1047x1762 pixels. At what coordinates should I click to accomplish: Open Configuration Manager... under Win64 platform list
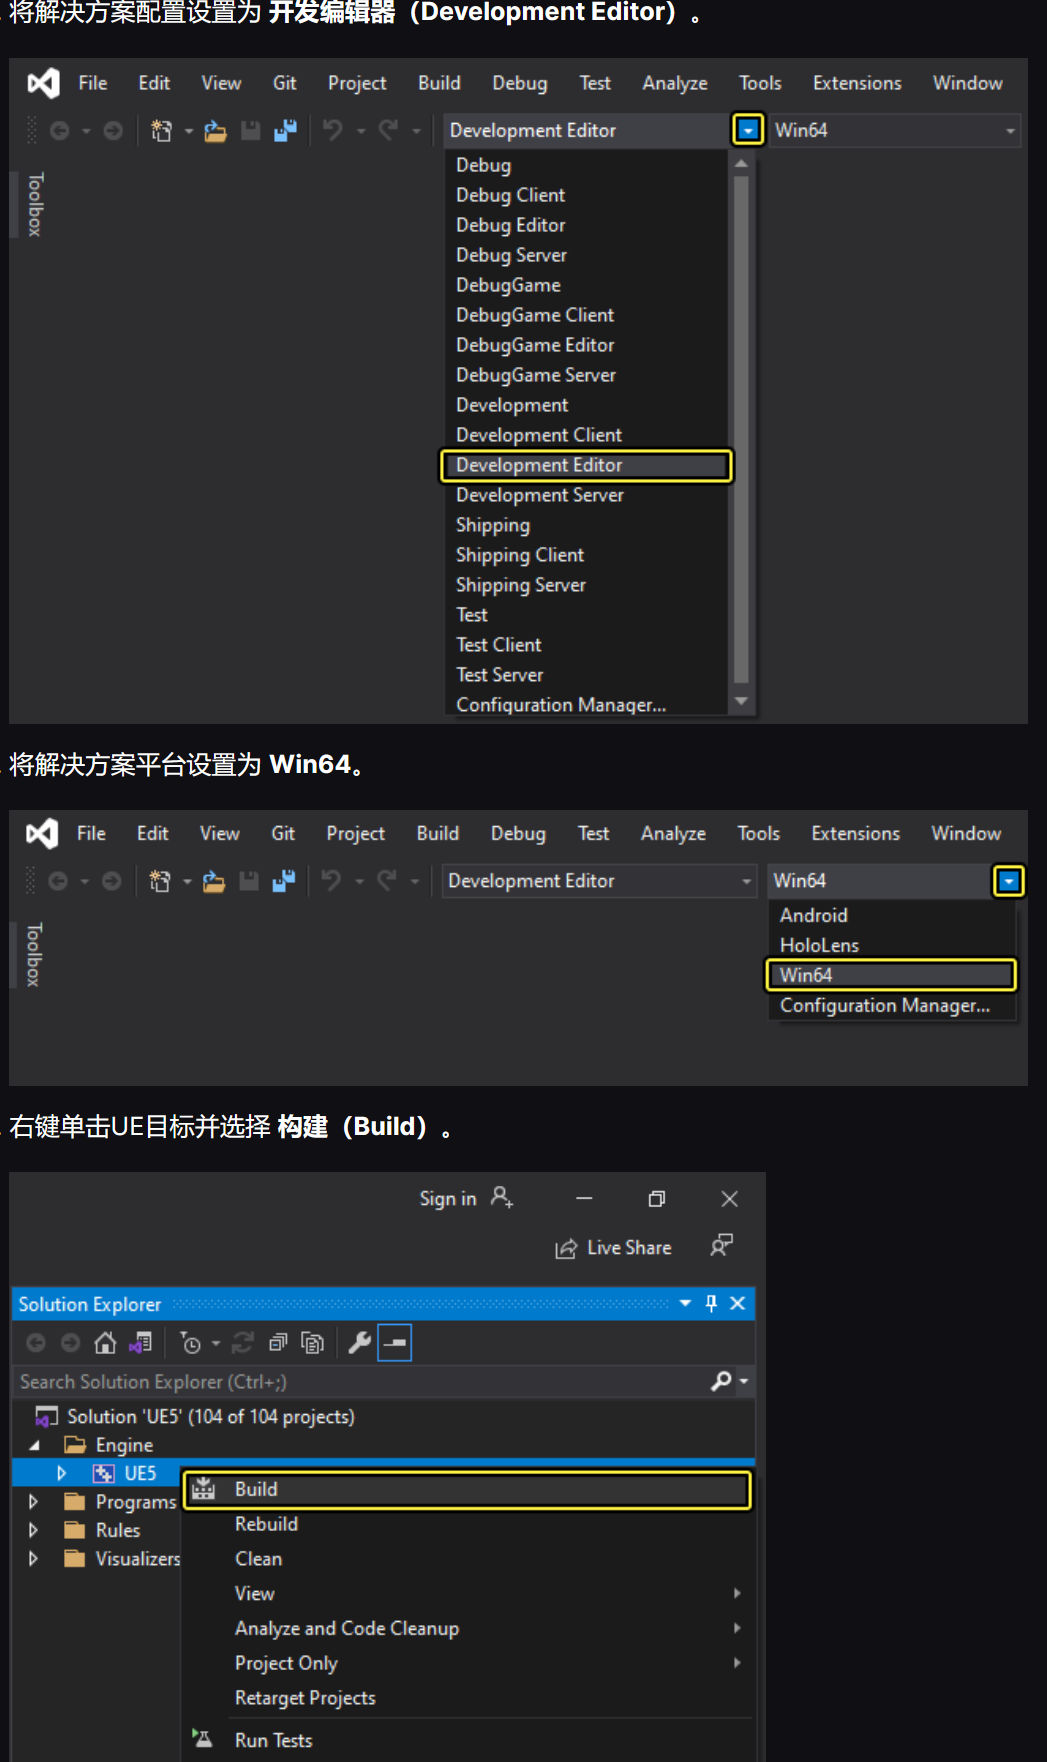[x=891, y=1005]
